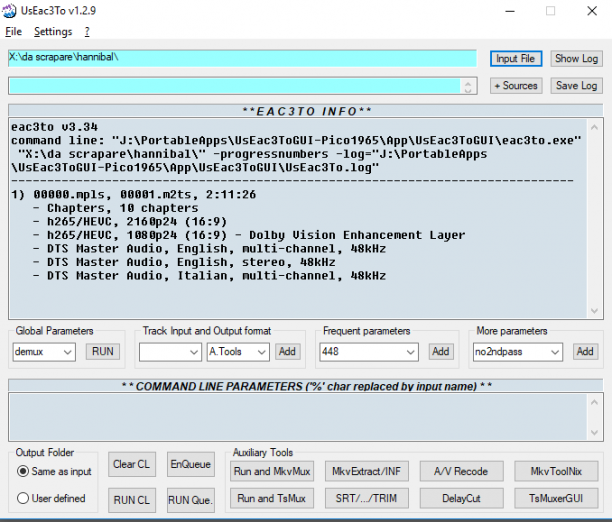Click the DTS Master Audio Italian line
Viewport: 612px width, 522px height.
[210, 276]
